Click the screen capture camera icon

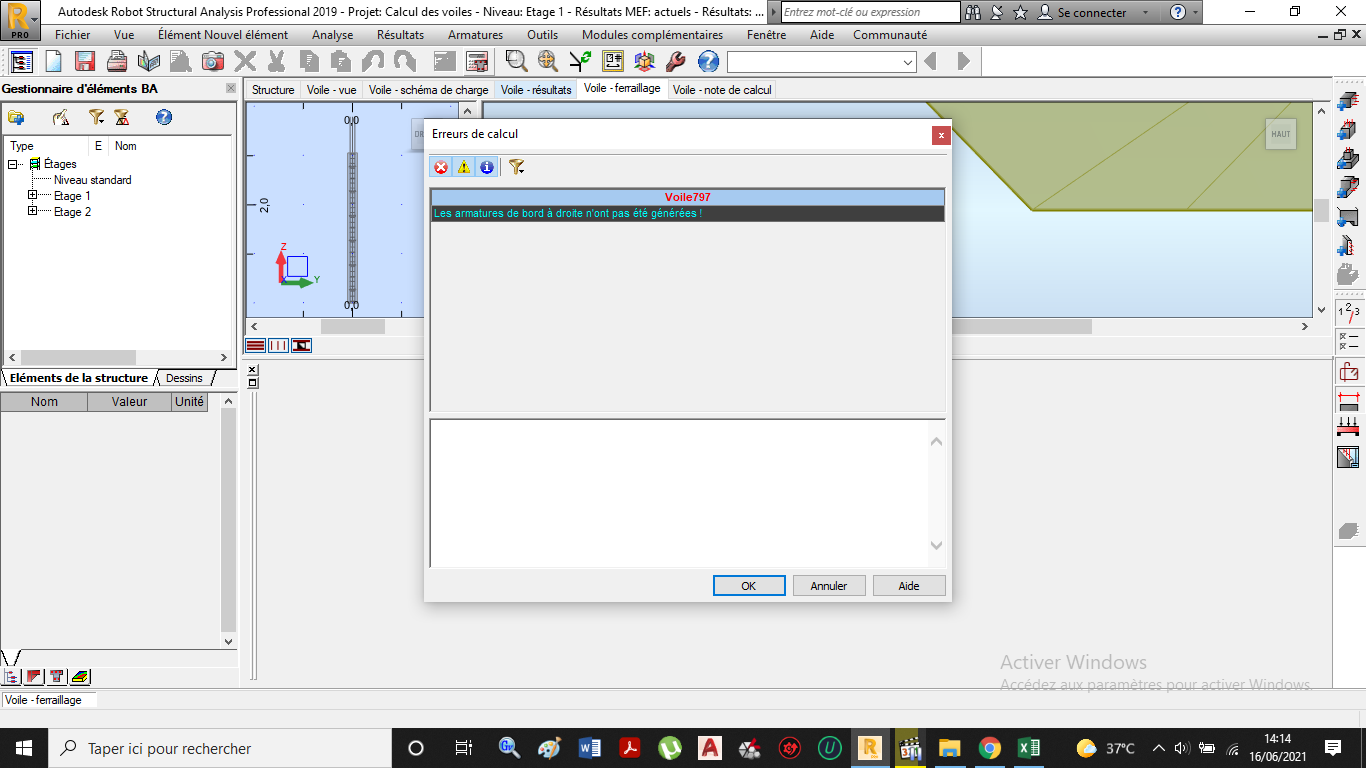(x=213, y=61)
